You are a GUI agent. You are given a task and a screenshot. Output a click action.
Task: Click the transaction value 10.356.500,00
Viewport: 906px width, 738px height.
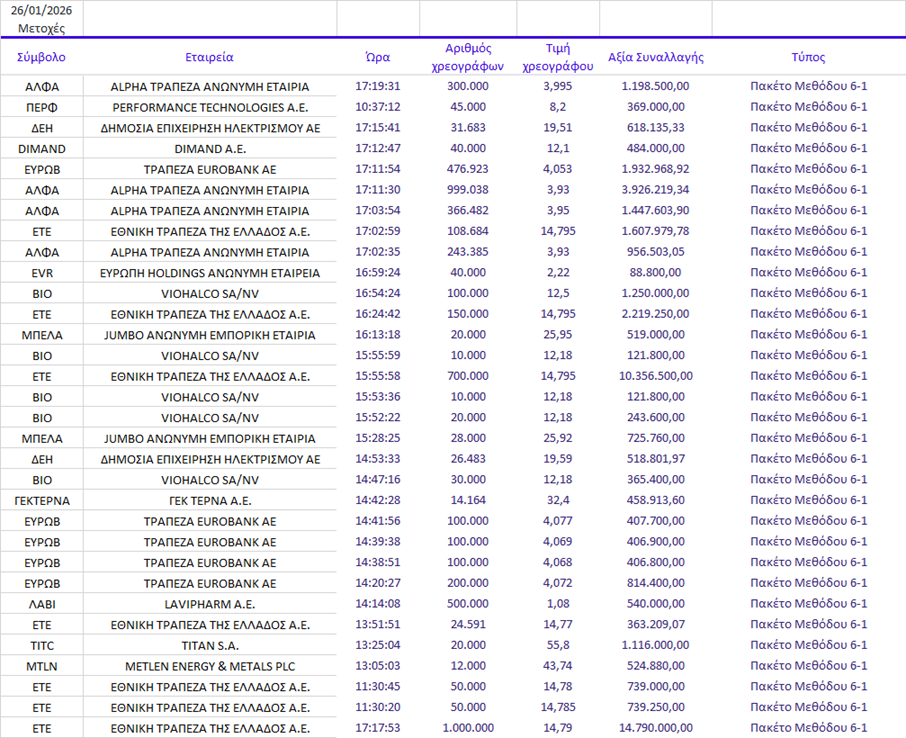pos(655,376)
